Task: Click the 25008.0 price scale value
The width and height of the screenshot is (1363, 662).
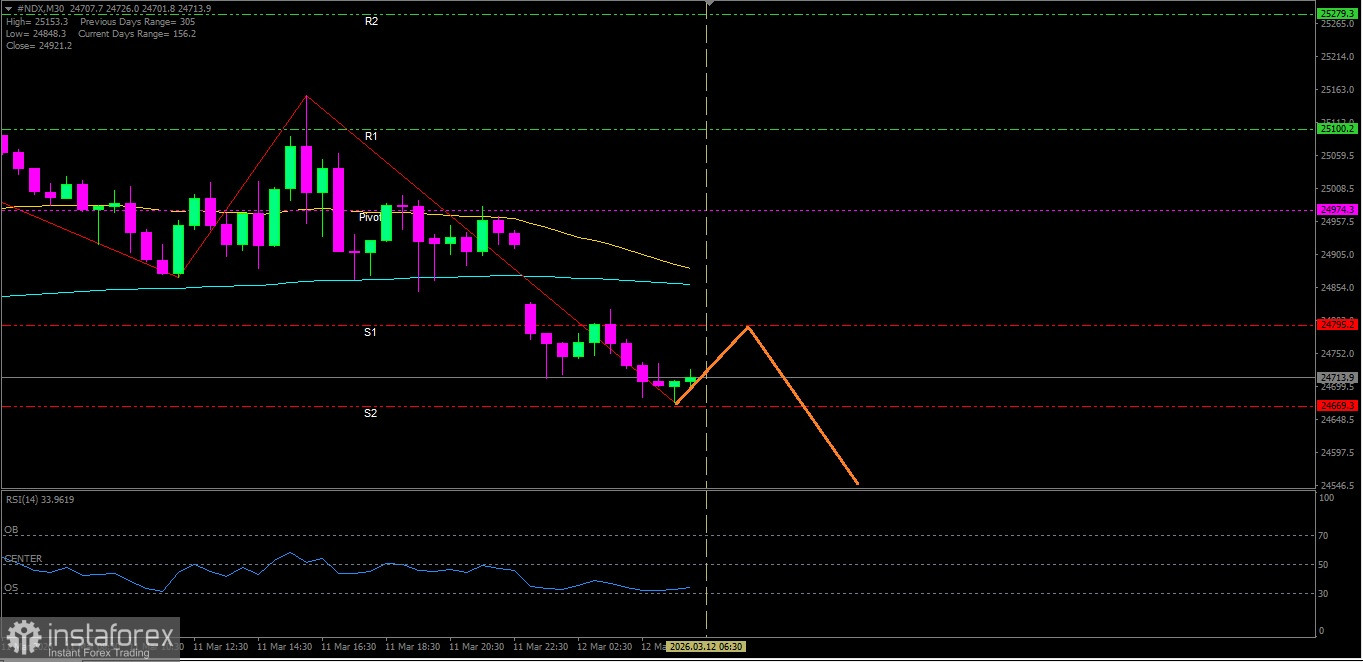Action: 1337,188
